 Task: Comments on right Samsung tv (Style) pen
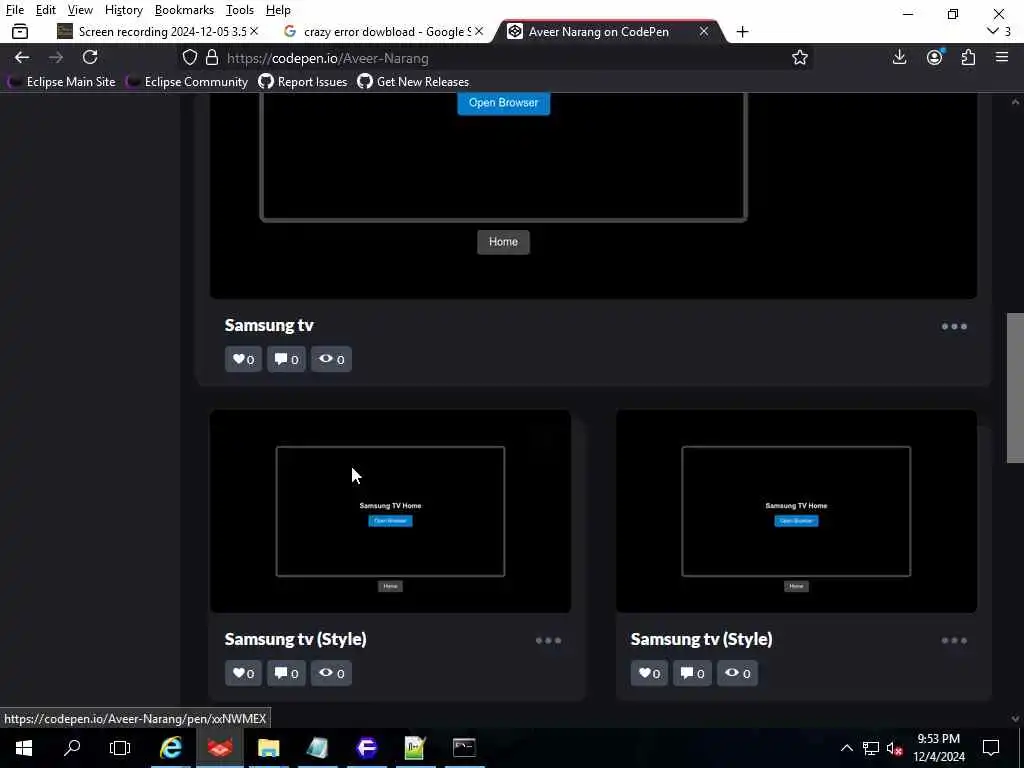(692, 673)
